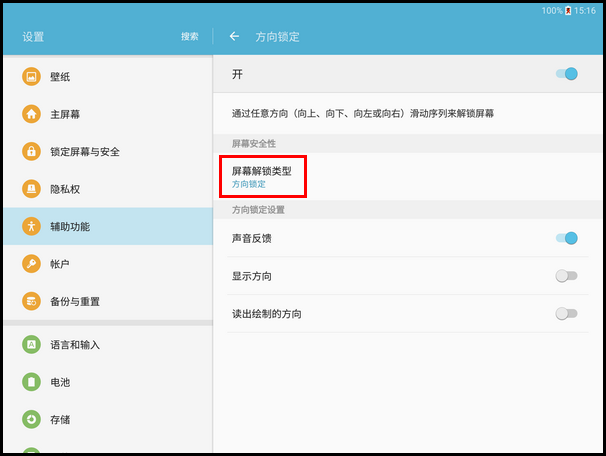Tap the privacy (隐私权) icon

coord(31,189)
